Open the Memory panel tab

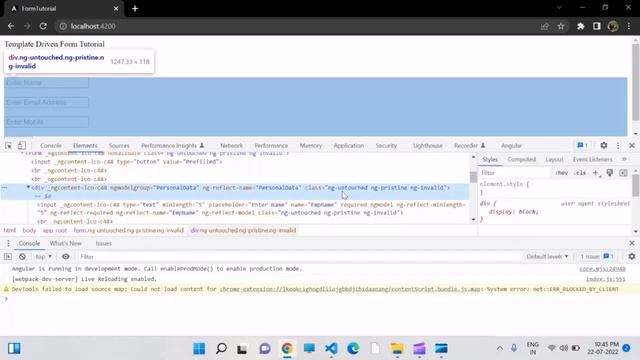click(x=311, y=145)
